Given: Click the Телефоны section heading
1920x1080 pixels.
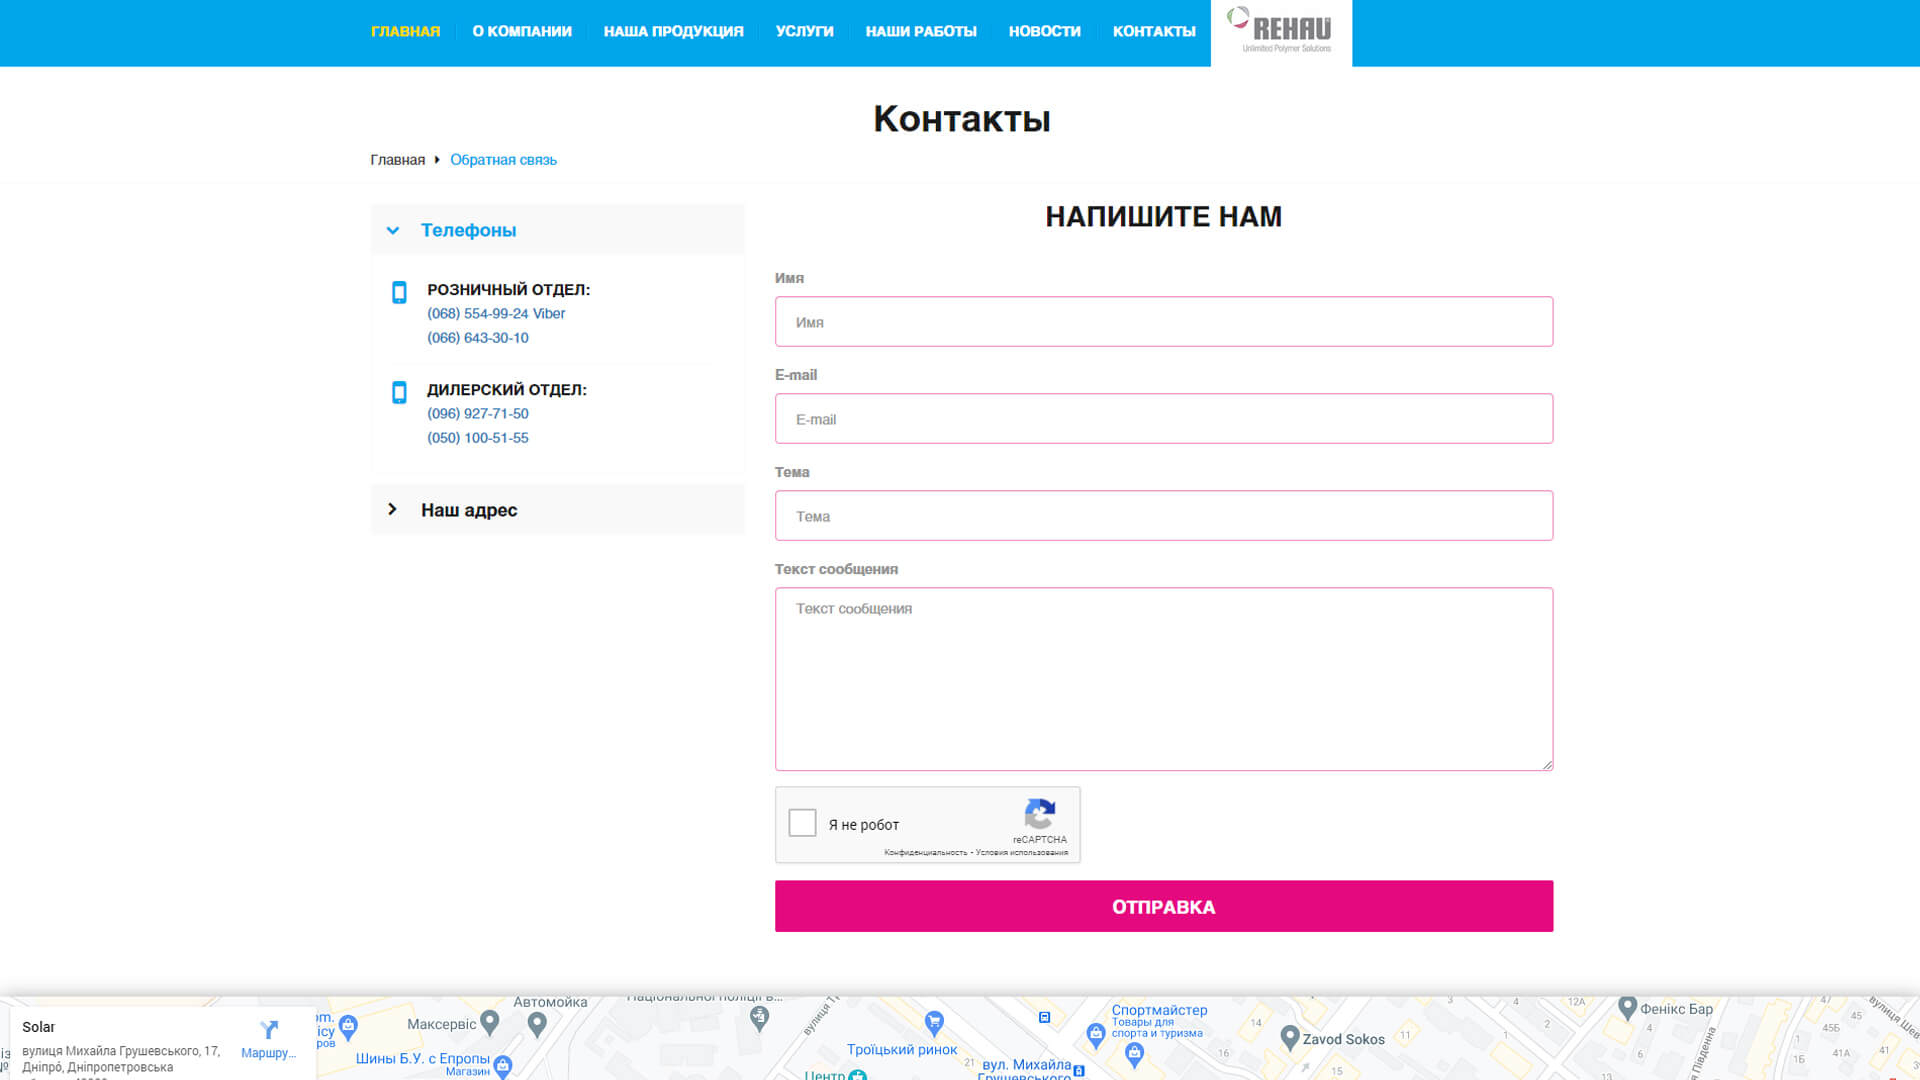Looking at the screenshot, I should point(468,230).
